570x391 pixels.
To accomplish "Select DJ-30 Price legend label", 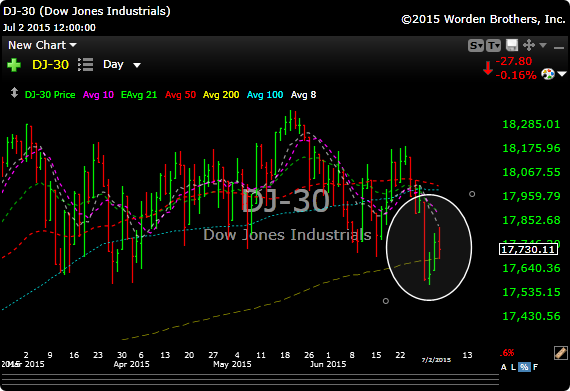I will click(x=50, y=95).
